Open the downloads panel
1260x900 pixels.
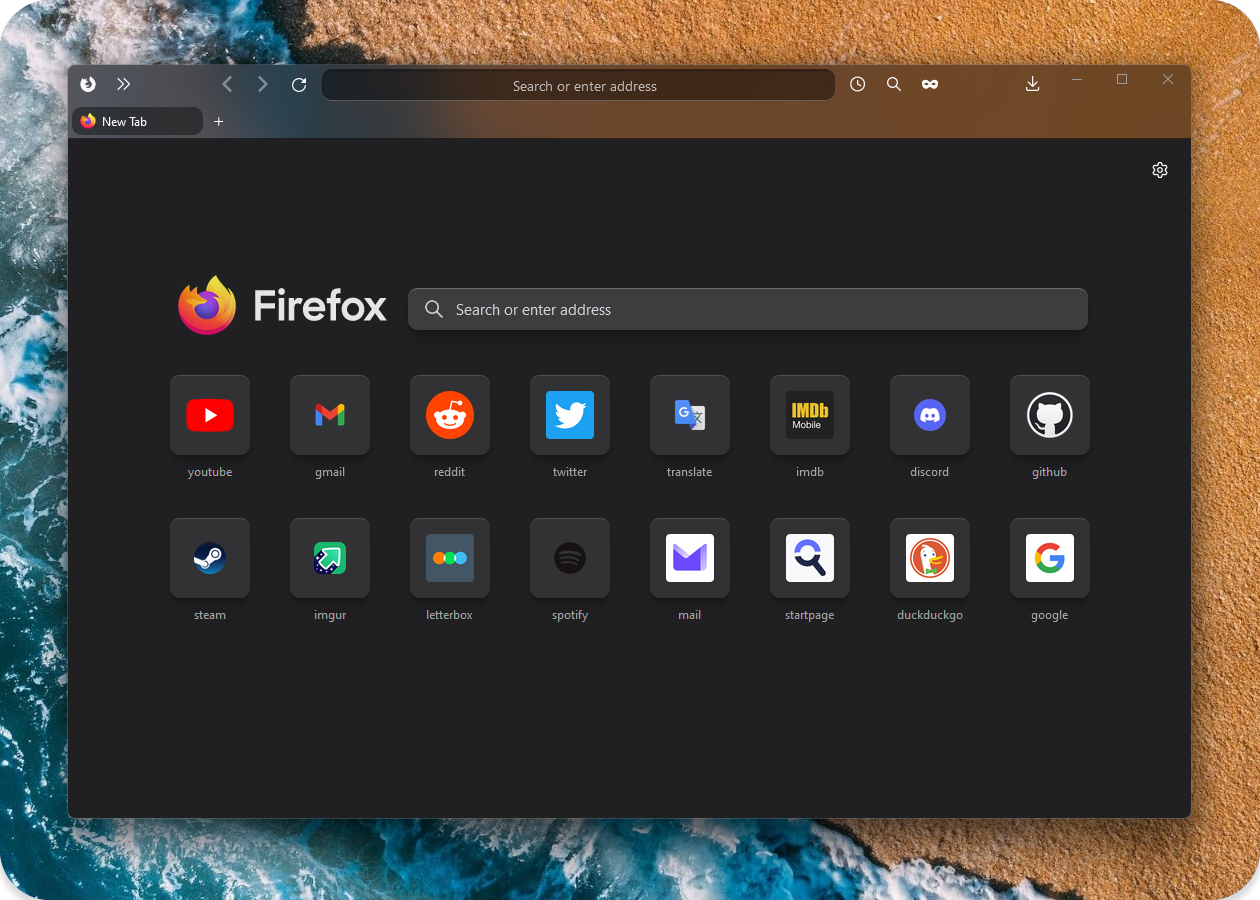1032,84
